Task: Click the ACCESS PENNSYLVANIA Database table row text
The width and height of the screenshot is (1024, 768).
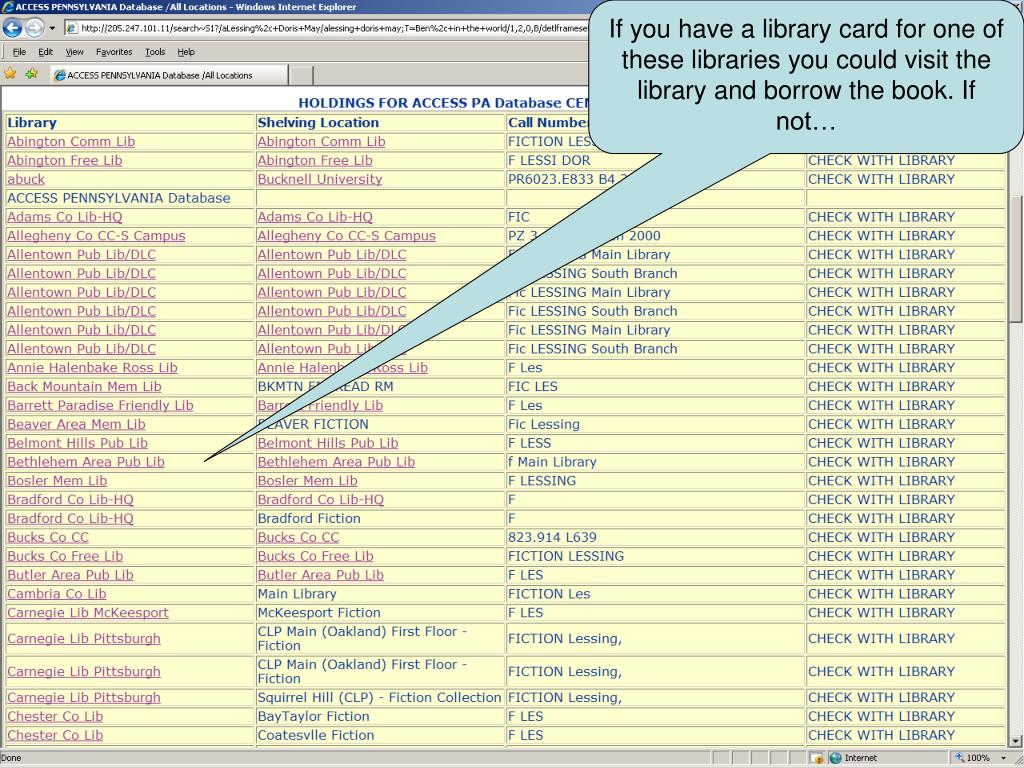Action: coord(119,199)
